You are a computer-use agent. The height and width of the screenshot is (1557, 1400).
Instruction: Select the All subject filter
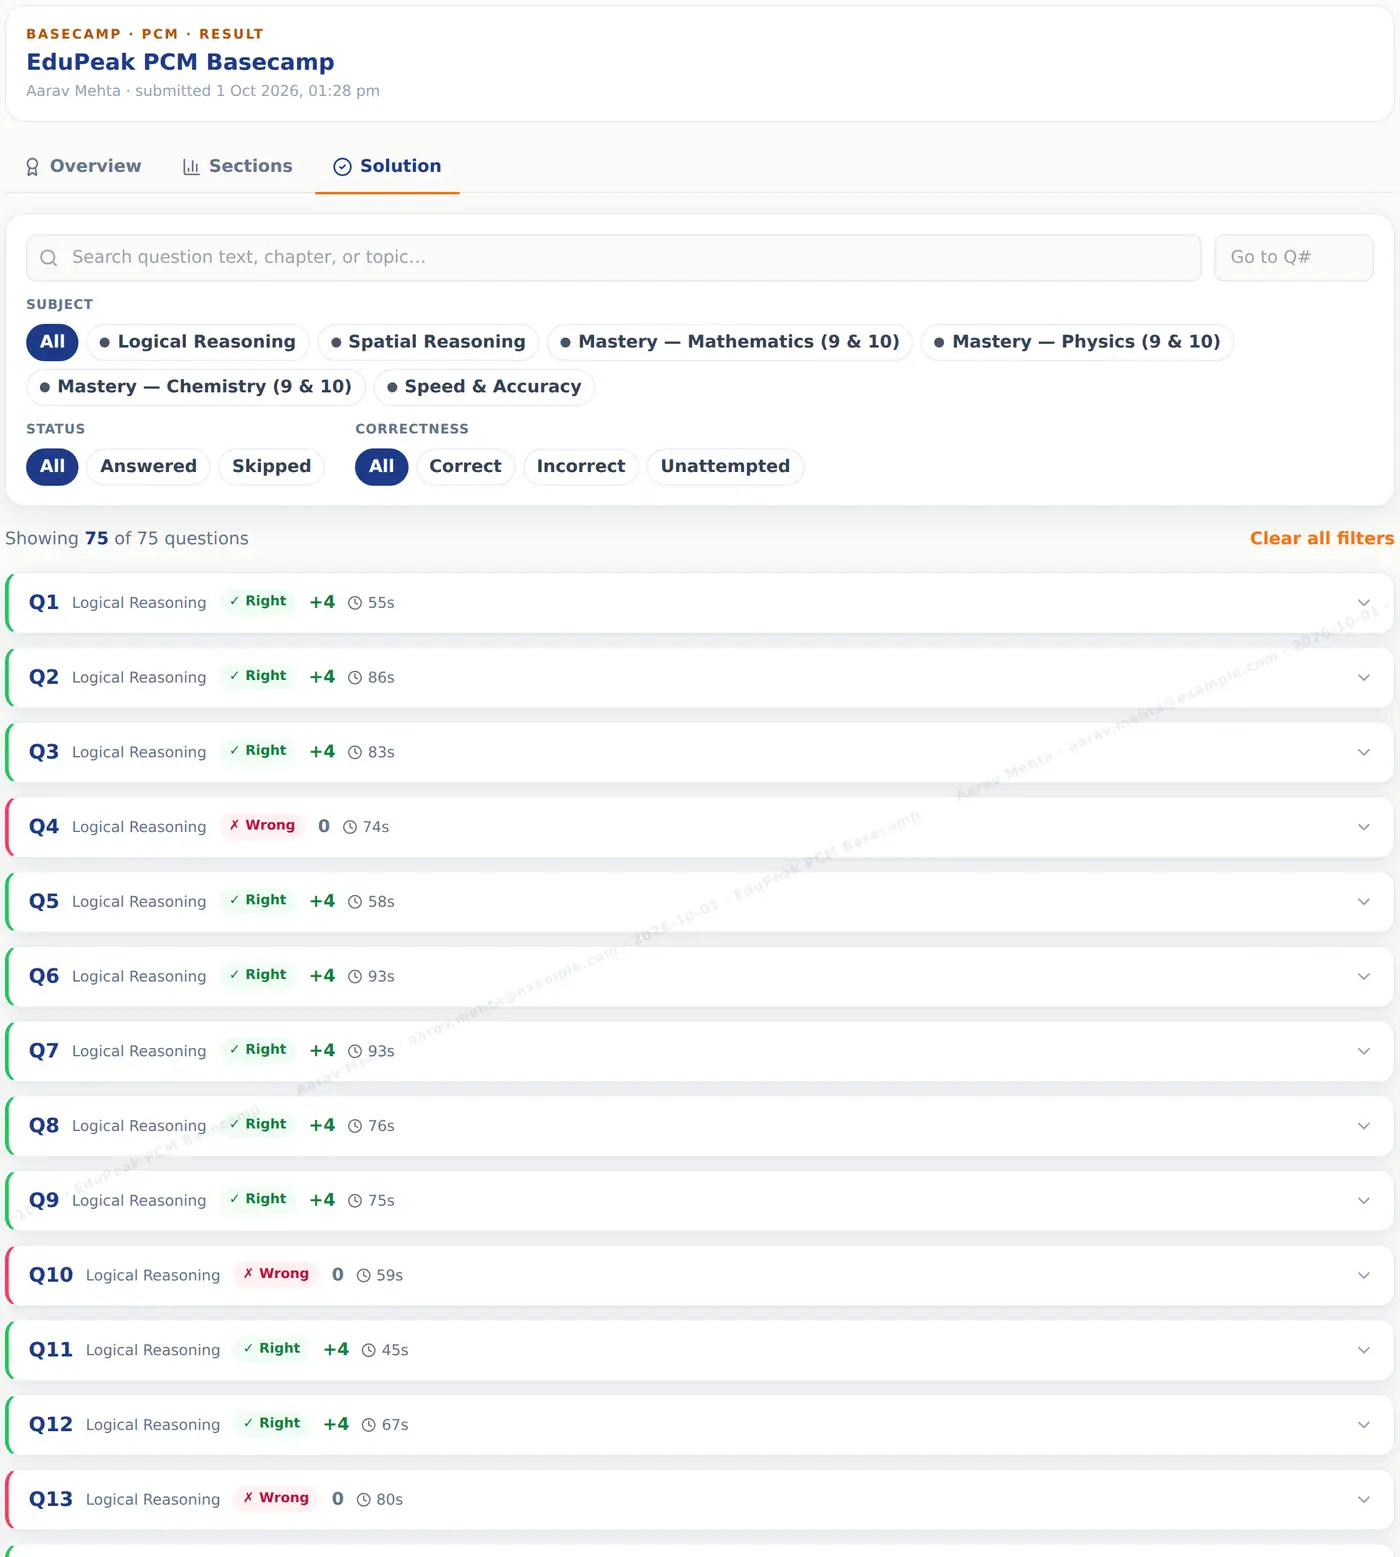[x=52, y=342]
